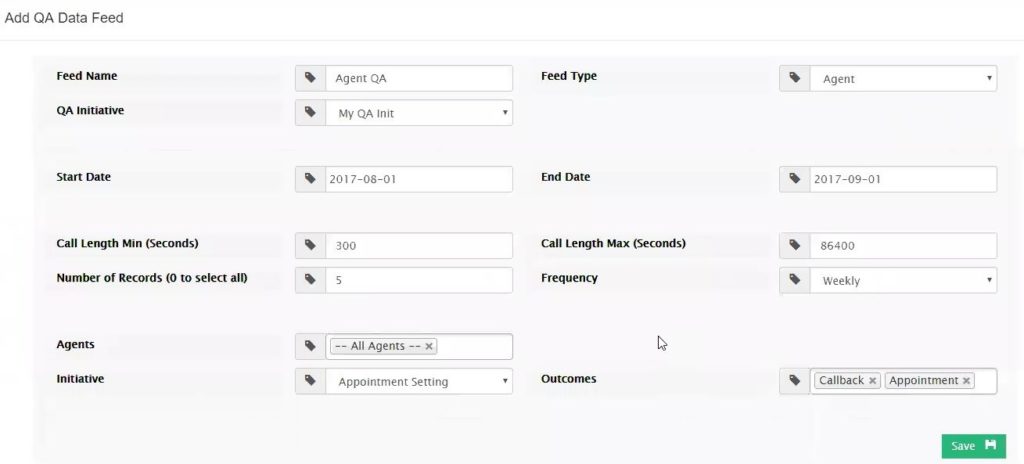Open the QA Initiative dropdown

point(419,112)
